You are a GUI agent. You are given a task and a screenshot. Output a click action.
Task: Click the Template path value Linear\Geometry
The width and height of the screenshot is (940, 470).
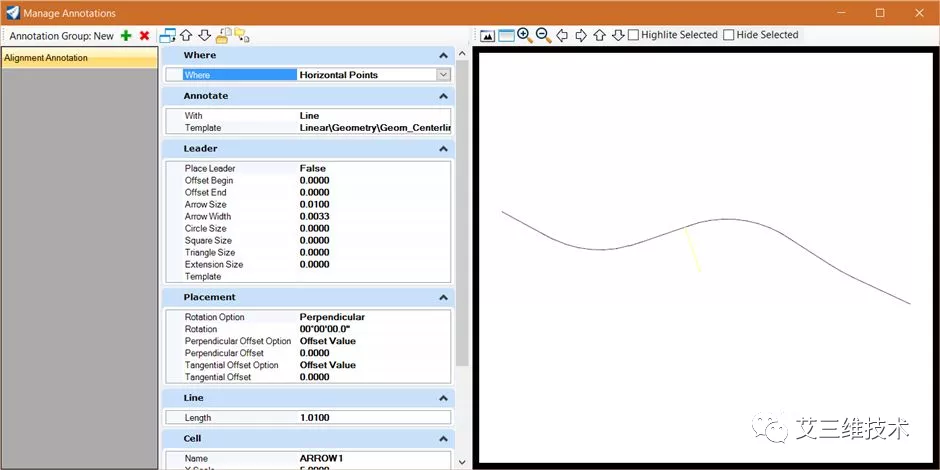(x=374, y=128)
